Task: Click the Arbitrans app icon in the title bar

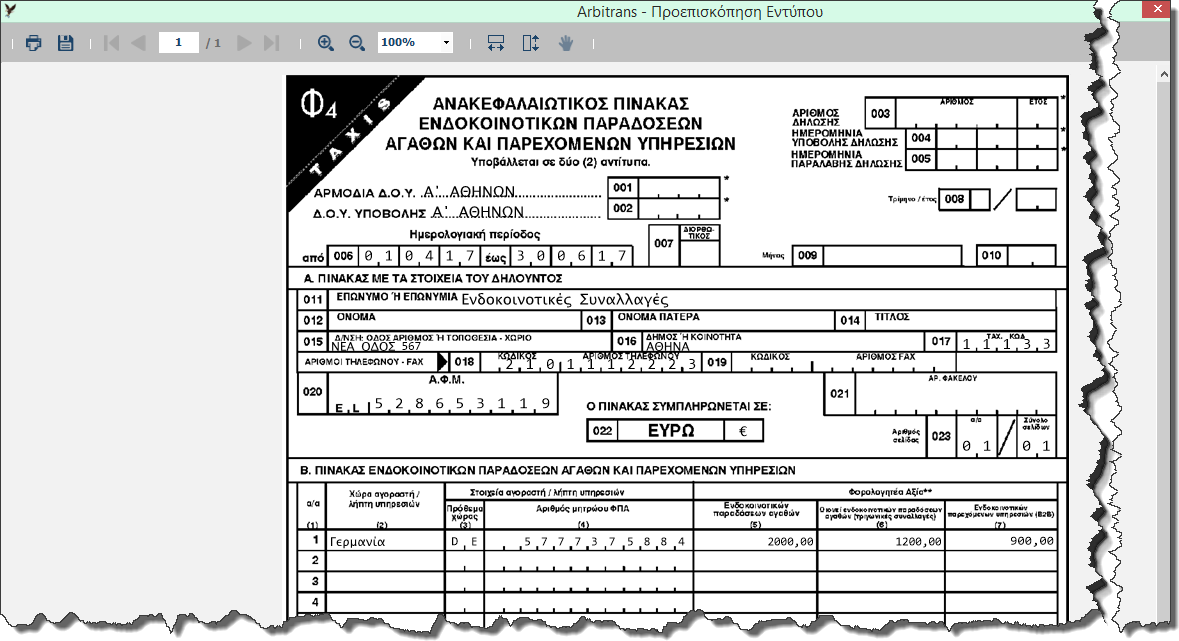Action: click(x=9, y=11)
